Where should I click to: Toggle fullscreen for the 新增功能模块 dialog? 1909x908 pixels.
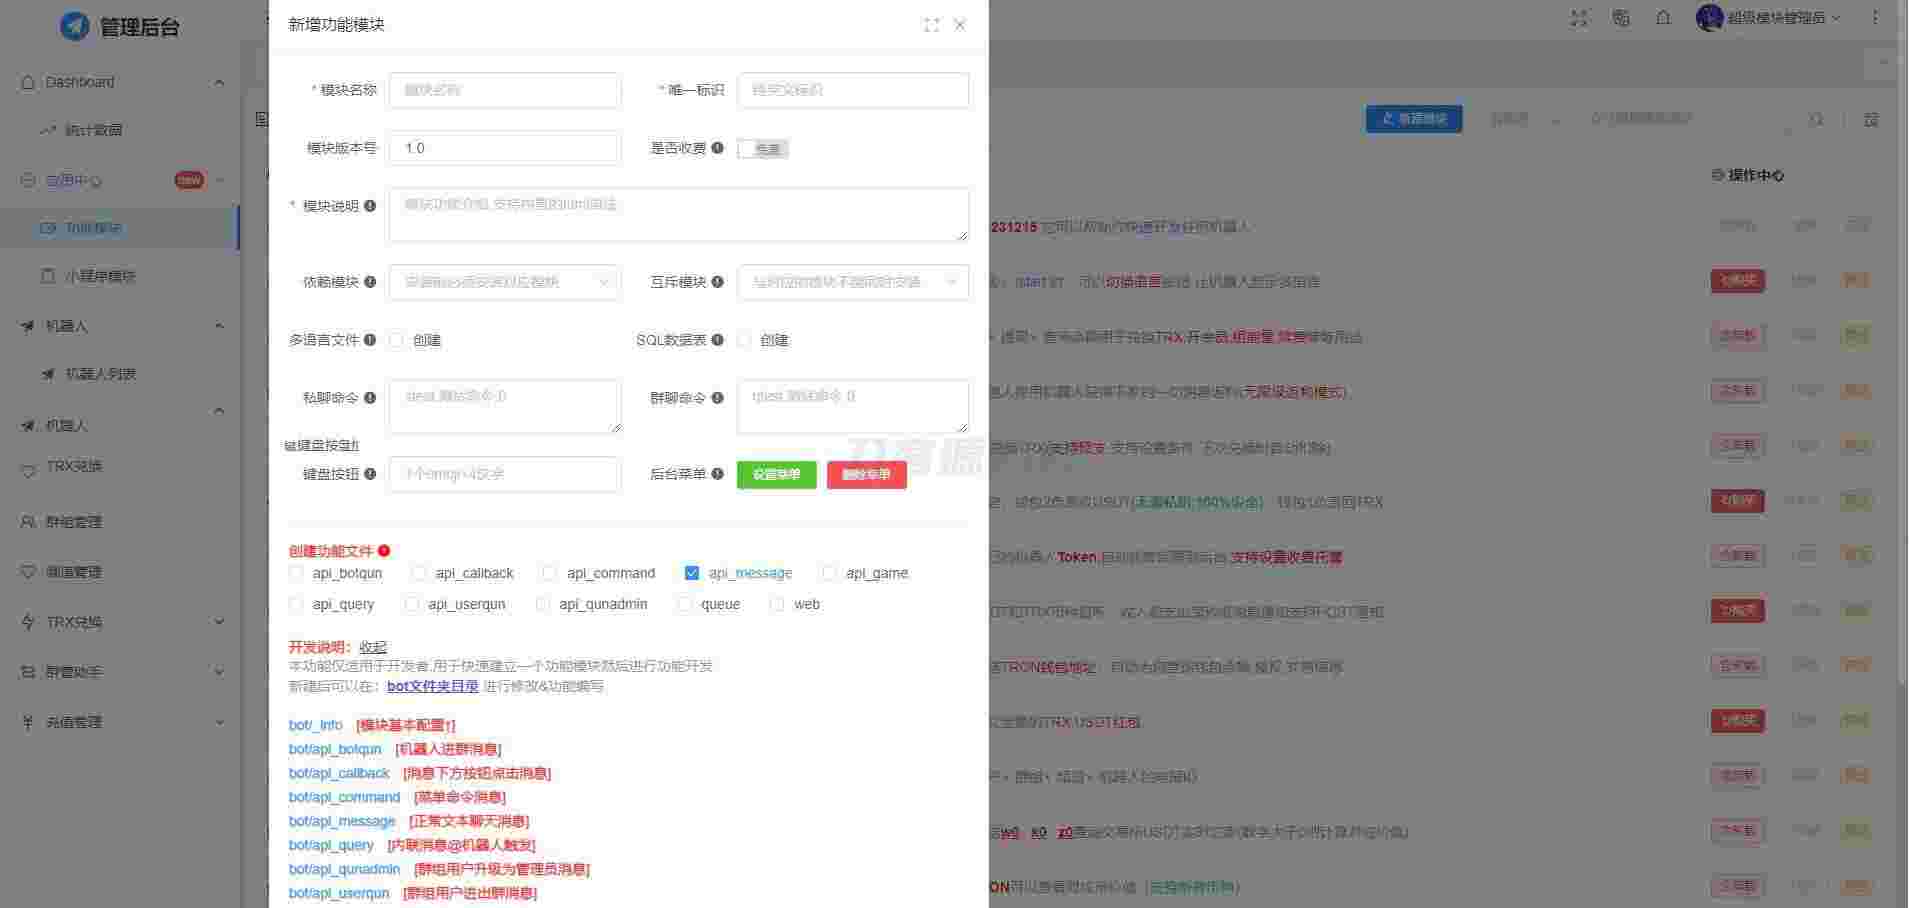(x=931, y=25)
